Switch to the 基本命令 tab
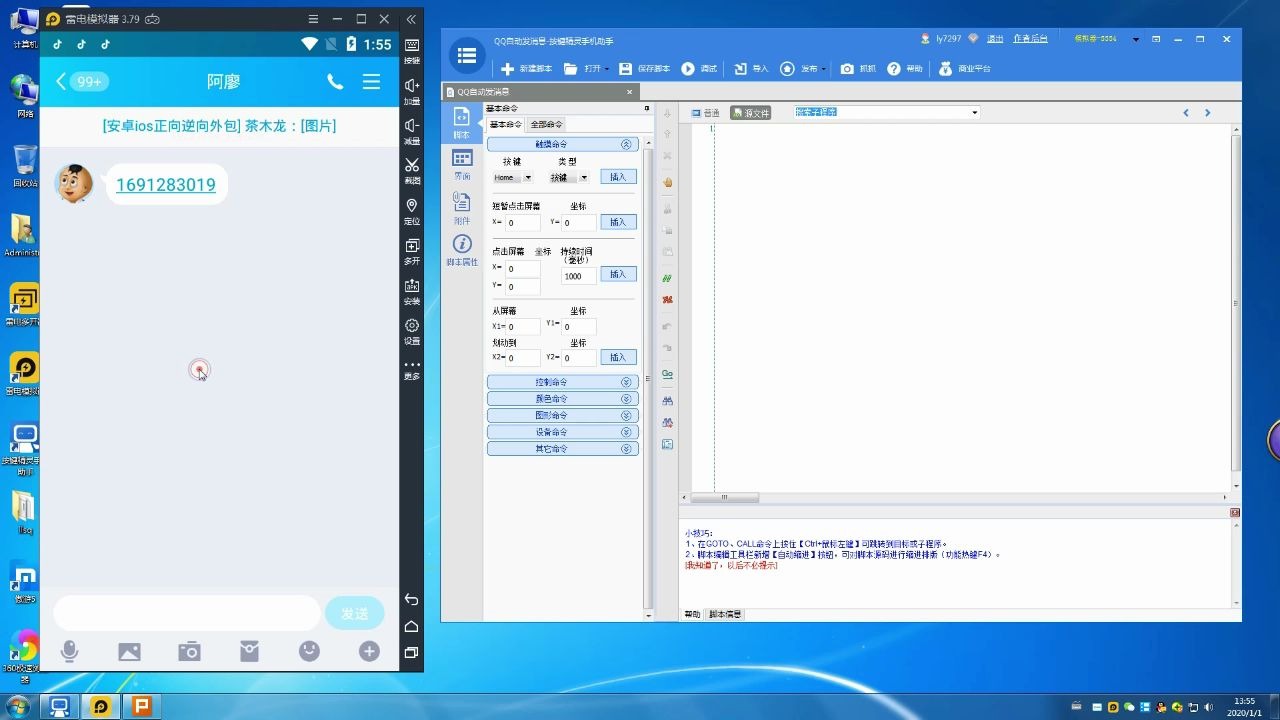This screenshot has width=1280, height=720. click(x=505, y=125)
